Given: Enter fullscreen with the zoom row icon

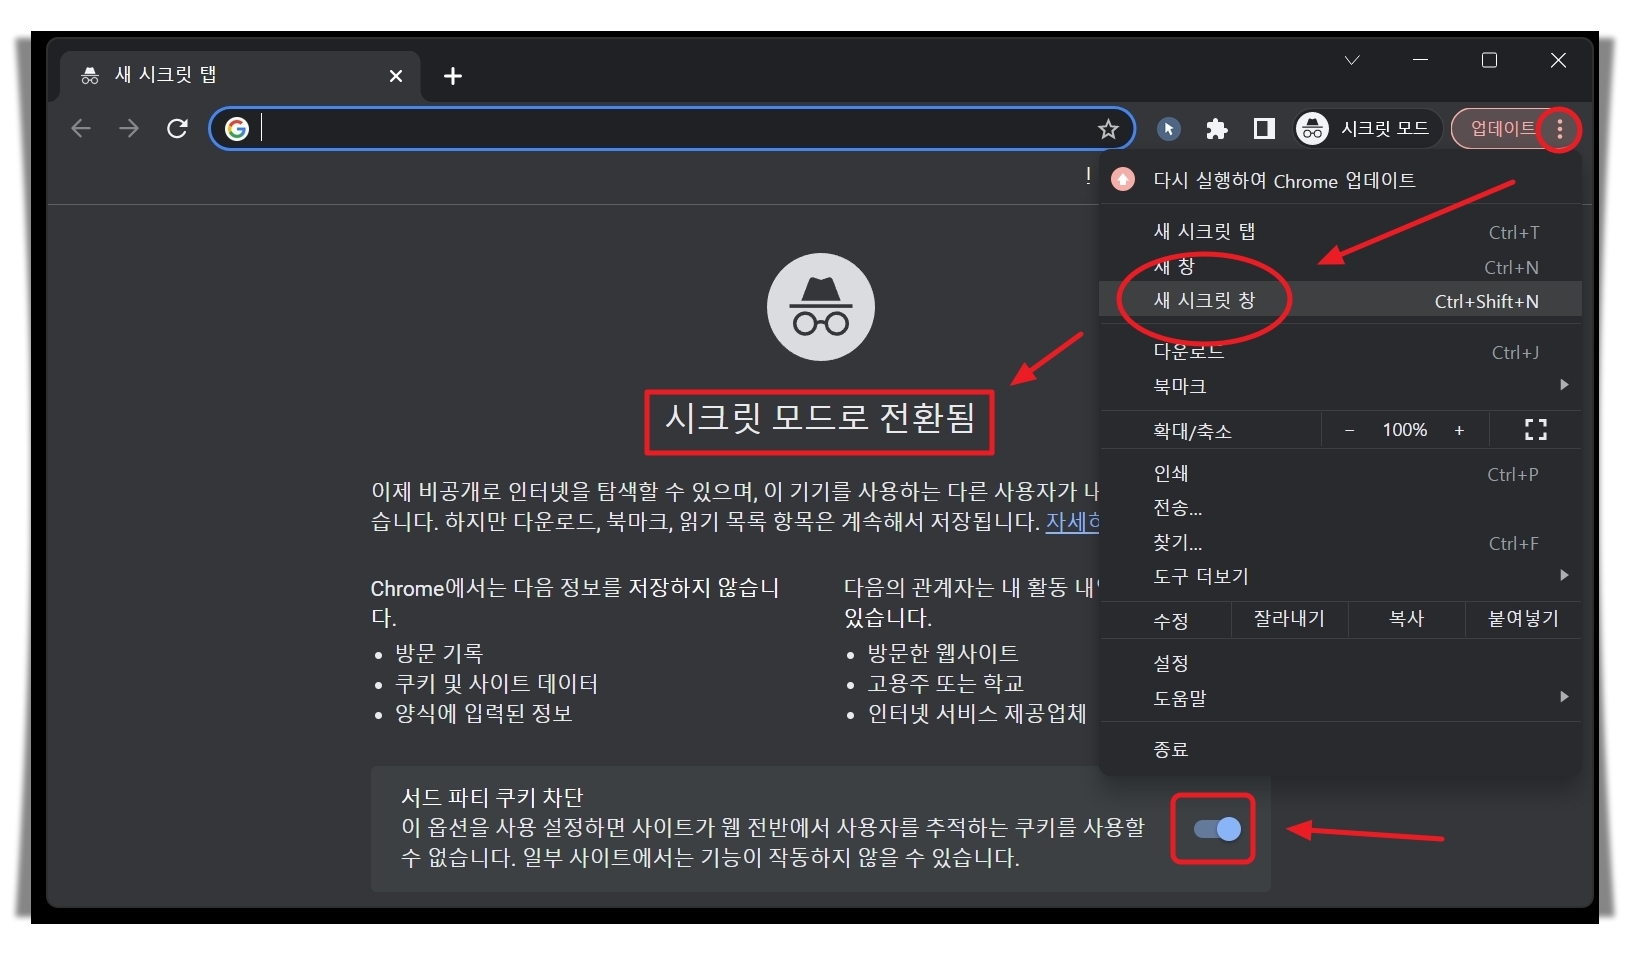Looking at the screenshot, I should tap(1536, 430).
